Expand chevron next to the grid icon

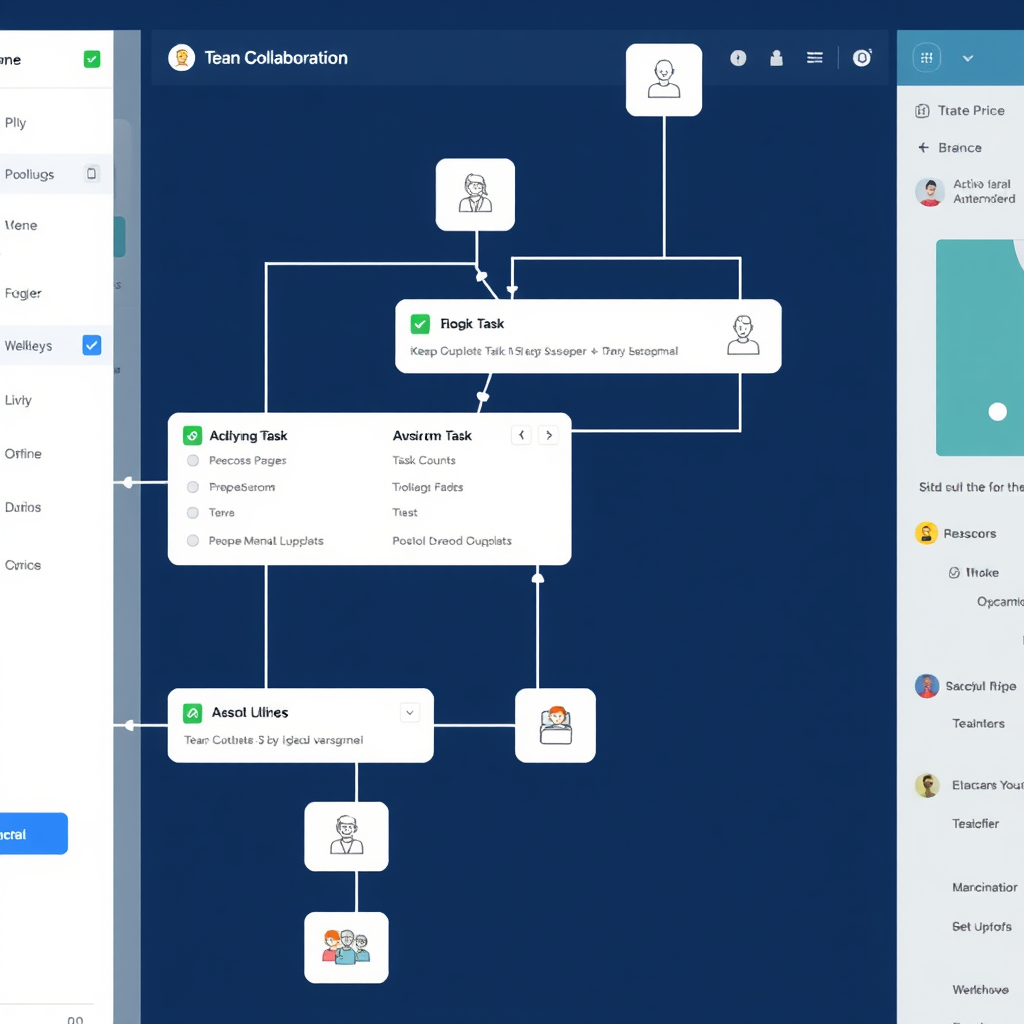tap(968, 58)
